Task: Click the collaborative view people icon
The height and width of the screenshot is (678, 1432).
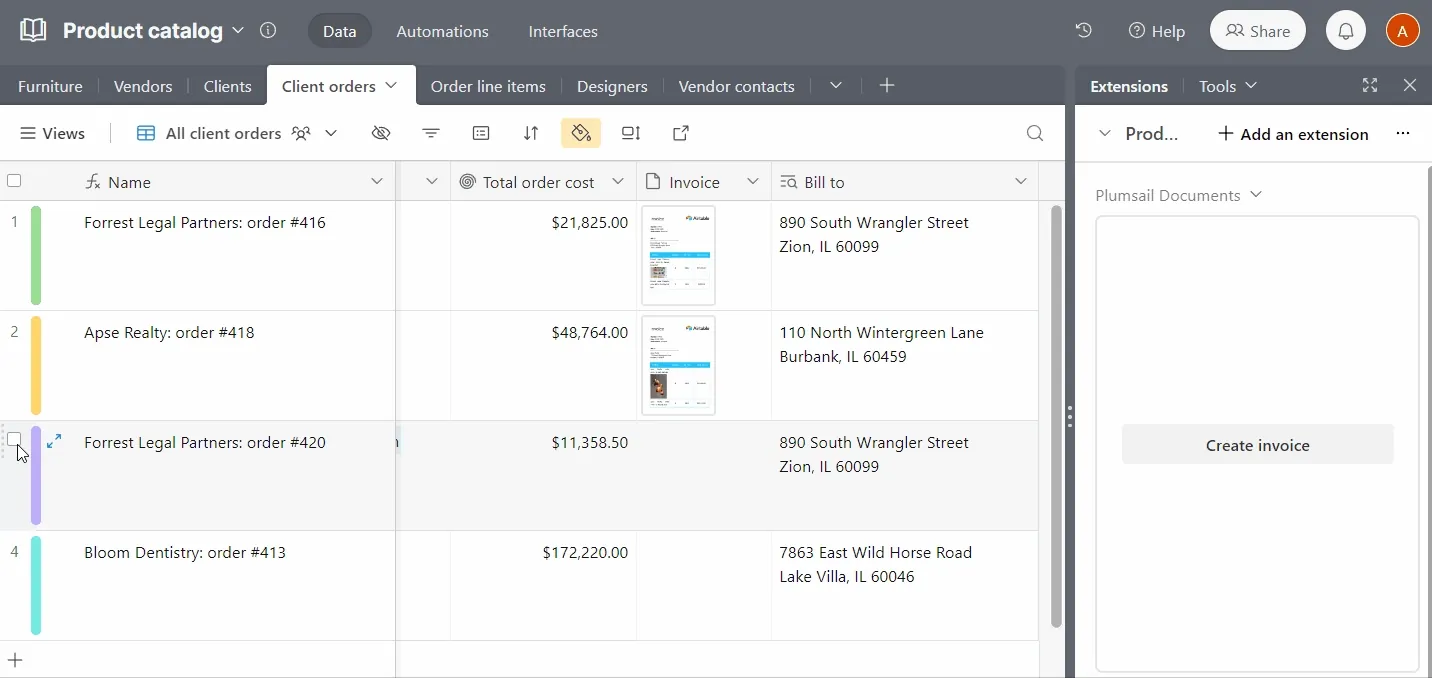Action: point(301,133)
